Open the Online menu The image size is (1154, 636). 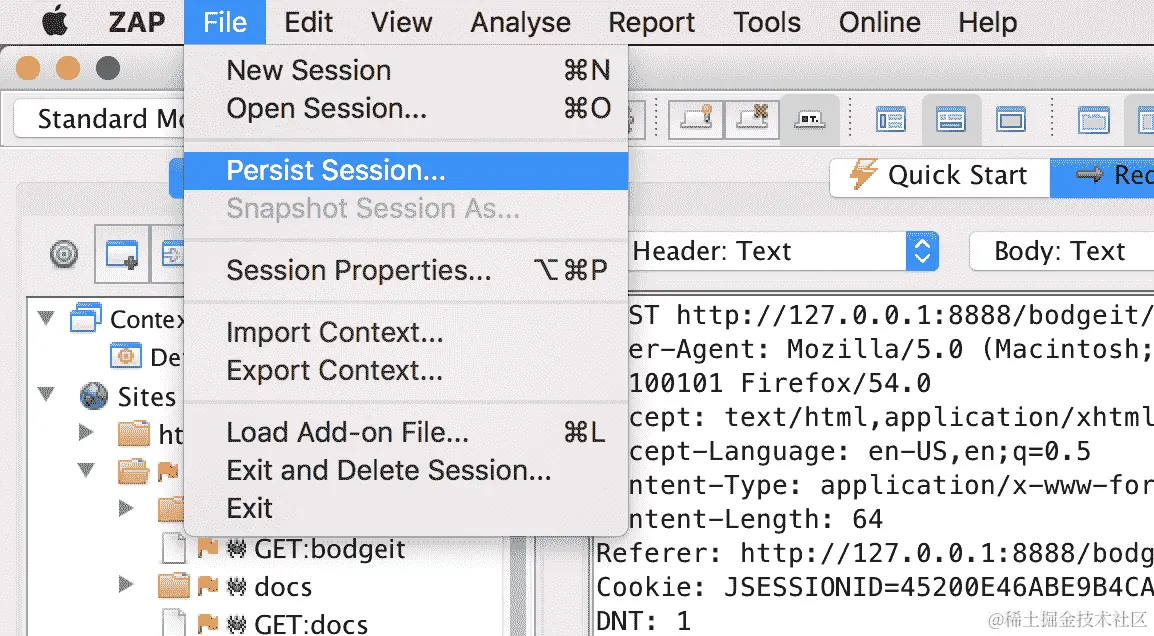(879, 22)
